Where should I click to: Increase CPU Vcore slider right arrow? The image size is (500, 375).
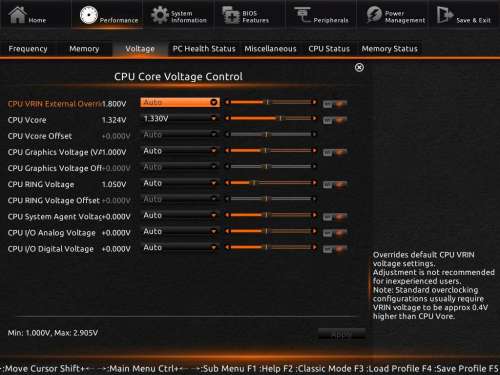click(314, 118)
